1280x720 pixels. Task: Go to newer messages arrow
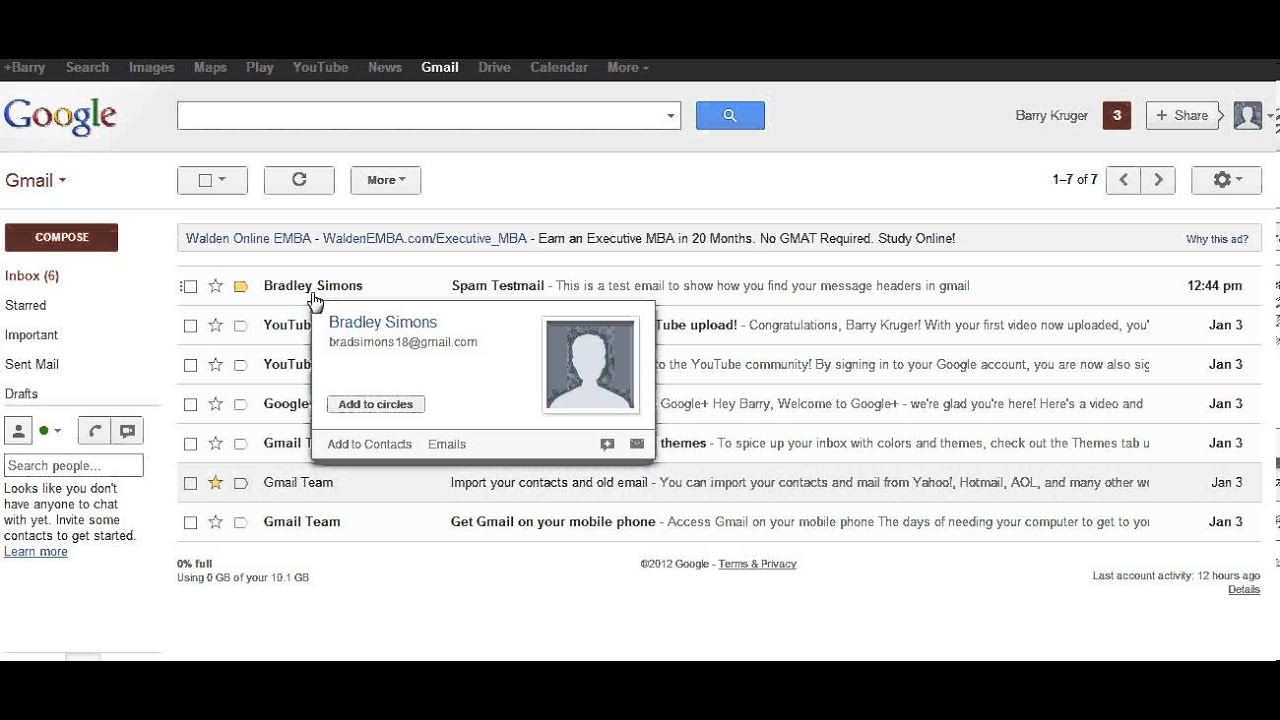[x=1124, y=180]
